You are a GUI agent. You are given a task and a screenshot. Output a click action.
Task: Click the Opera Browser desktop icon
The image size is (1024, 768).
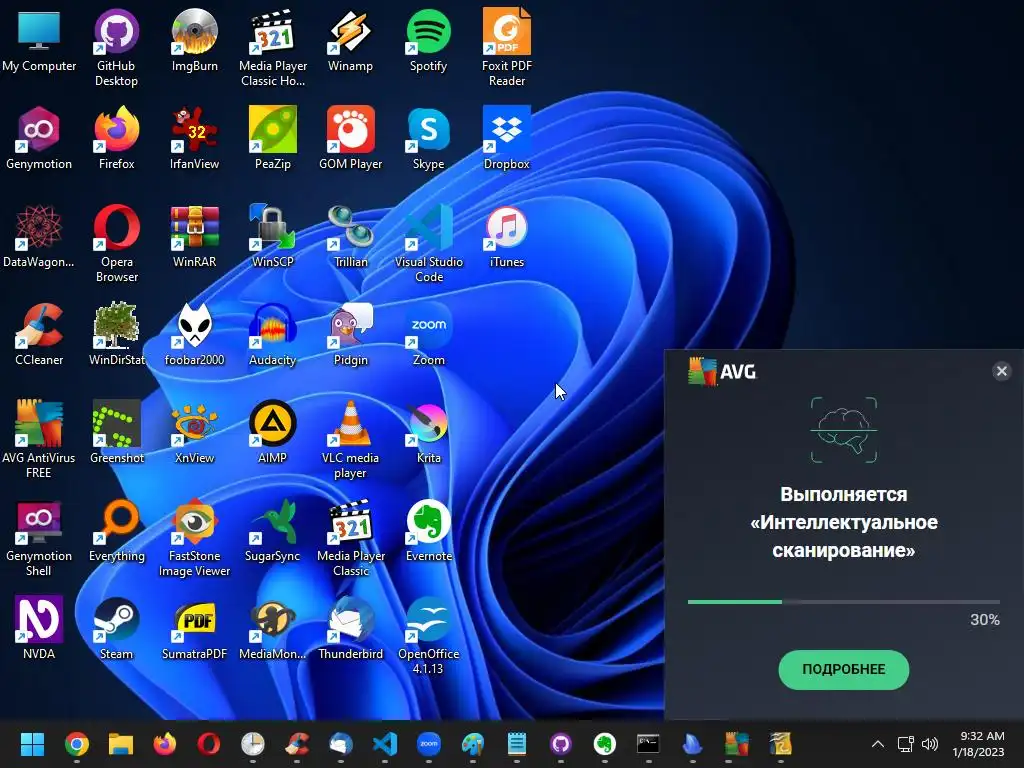coord(116,243)
